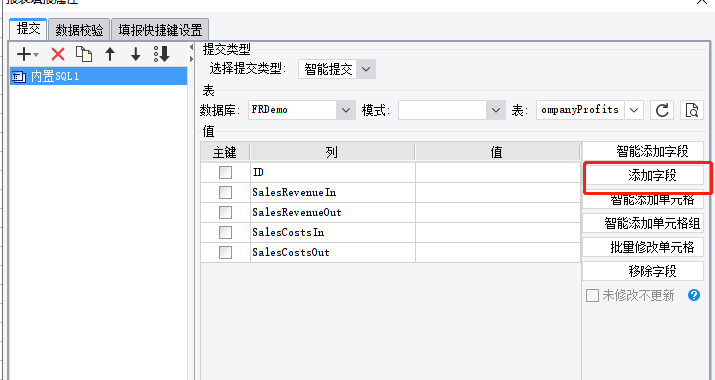The width and height of the screenshot is (715, 380).
Task: Check the primary key box for SalesCostsIn
Action: 225,233
